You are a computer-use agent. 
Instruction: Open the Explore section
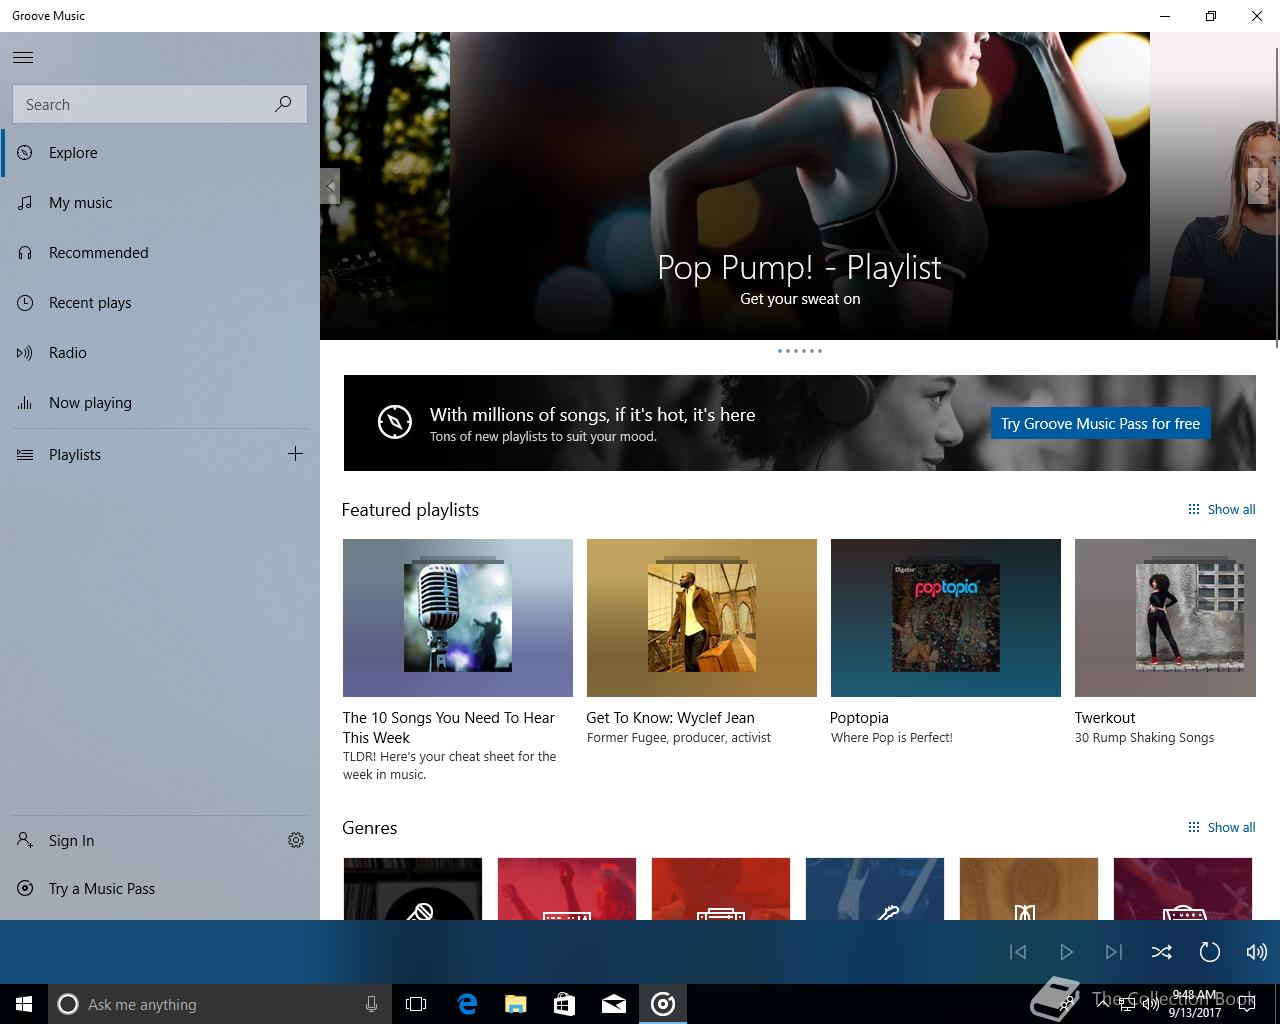160,153
